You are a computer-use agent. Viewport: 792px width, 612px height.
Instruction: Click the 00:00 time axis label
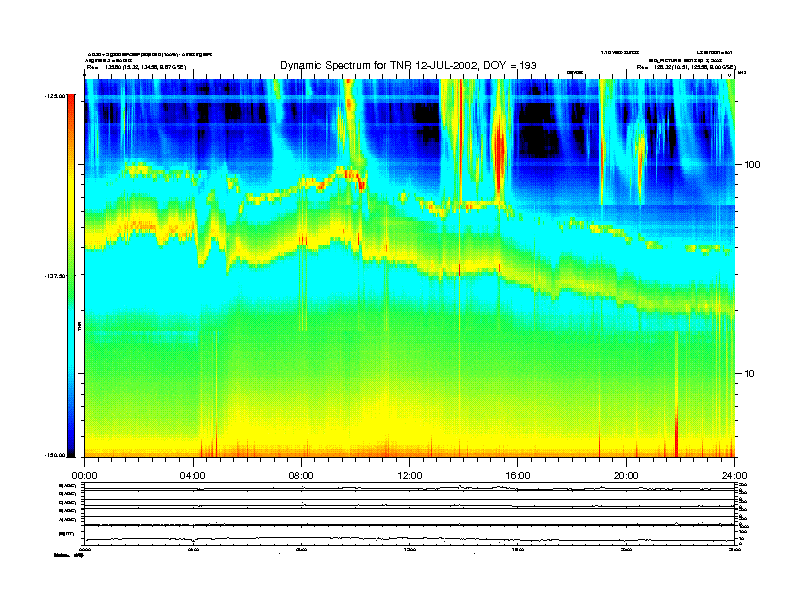click(84, 476)
